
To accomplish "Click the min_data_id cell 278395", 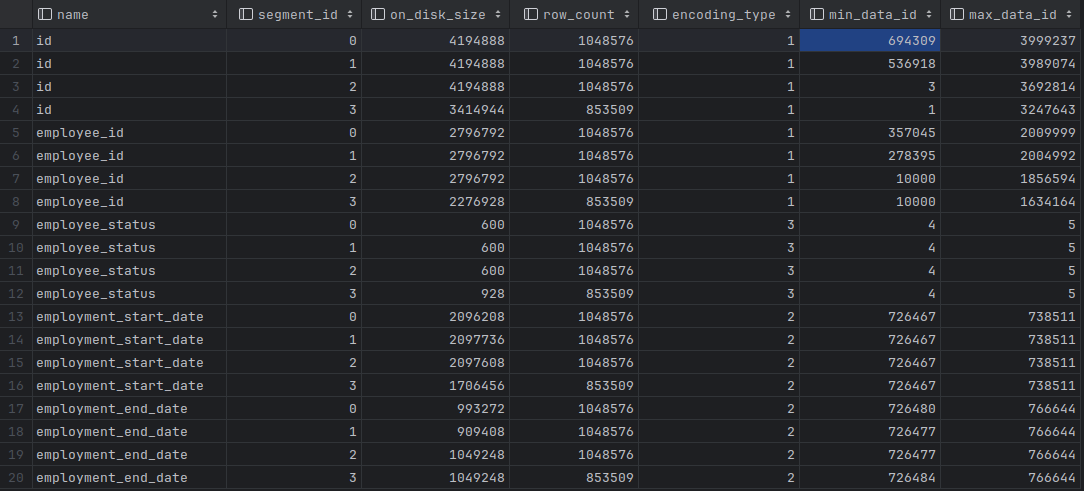I will click(x=870, y=156).
